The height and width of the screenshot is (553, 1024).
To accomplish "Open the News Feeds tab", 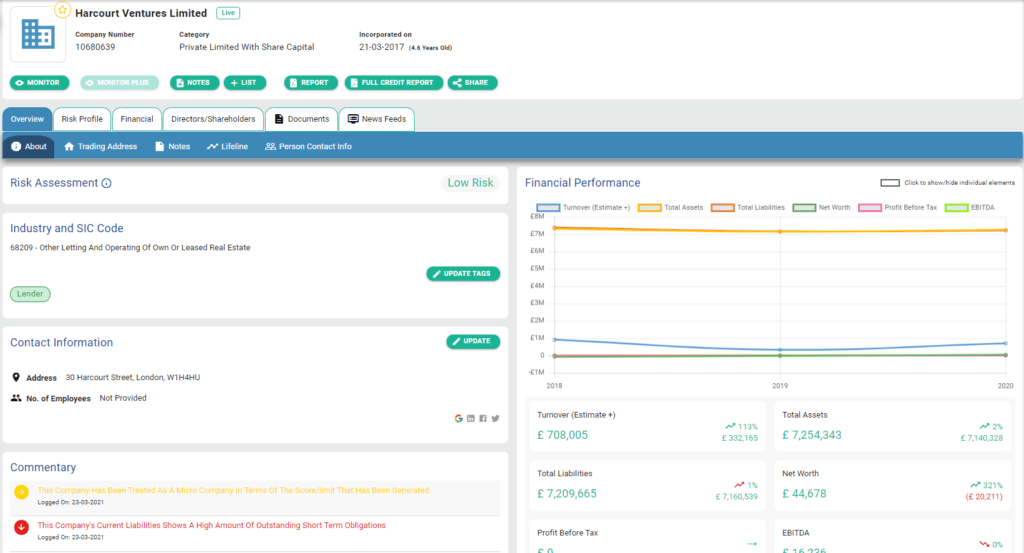I will pyautogui.click(x=377, y=119).
